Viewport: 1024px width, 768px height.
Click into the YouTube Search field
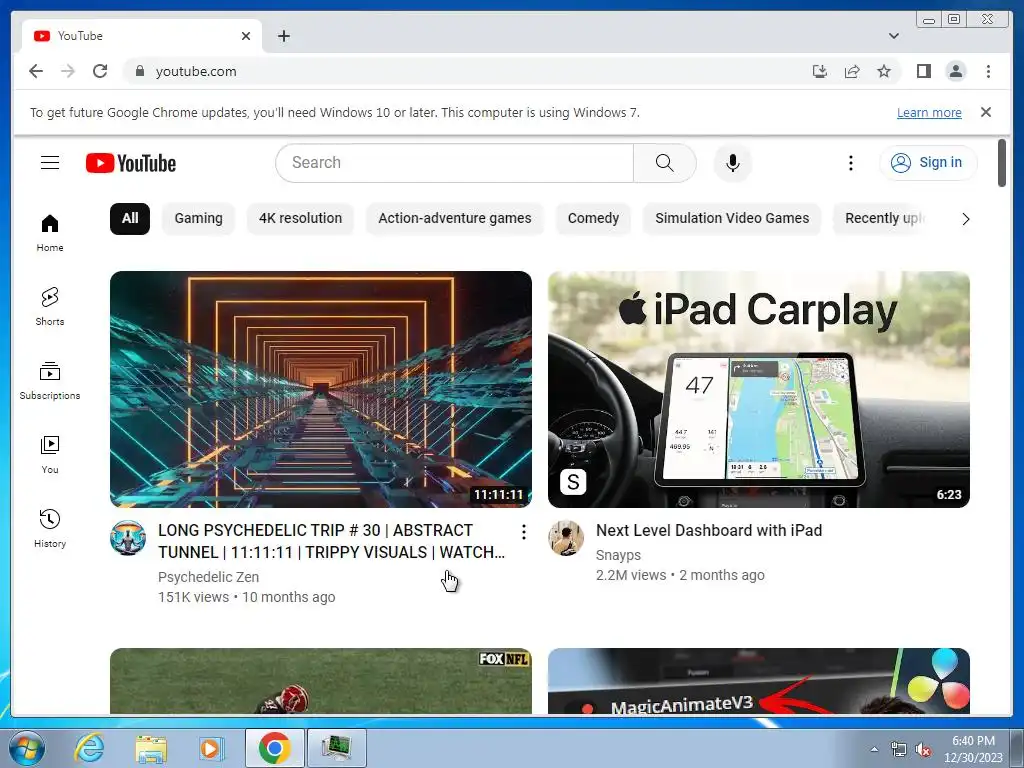[455, 163]
